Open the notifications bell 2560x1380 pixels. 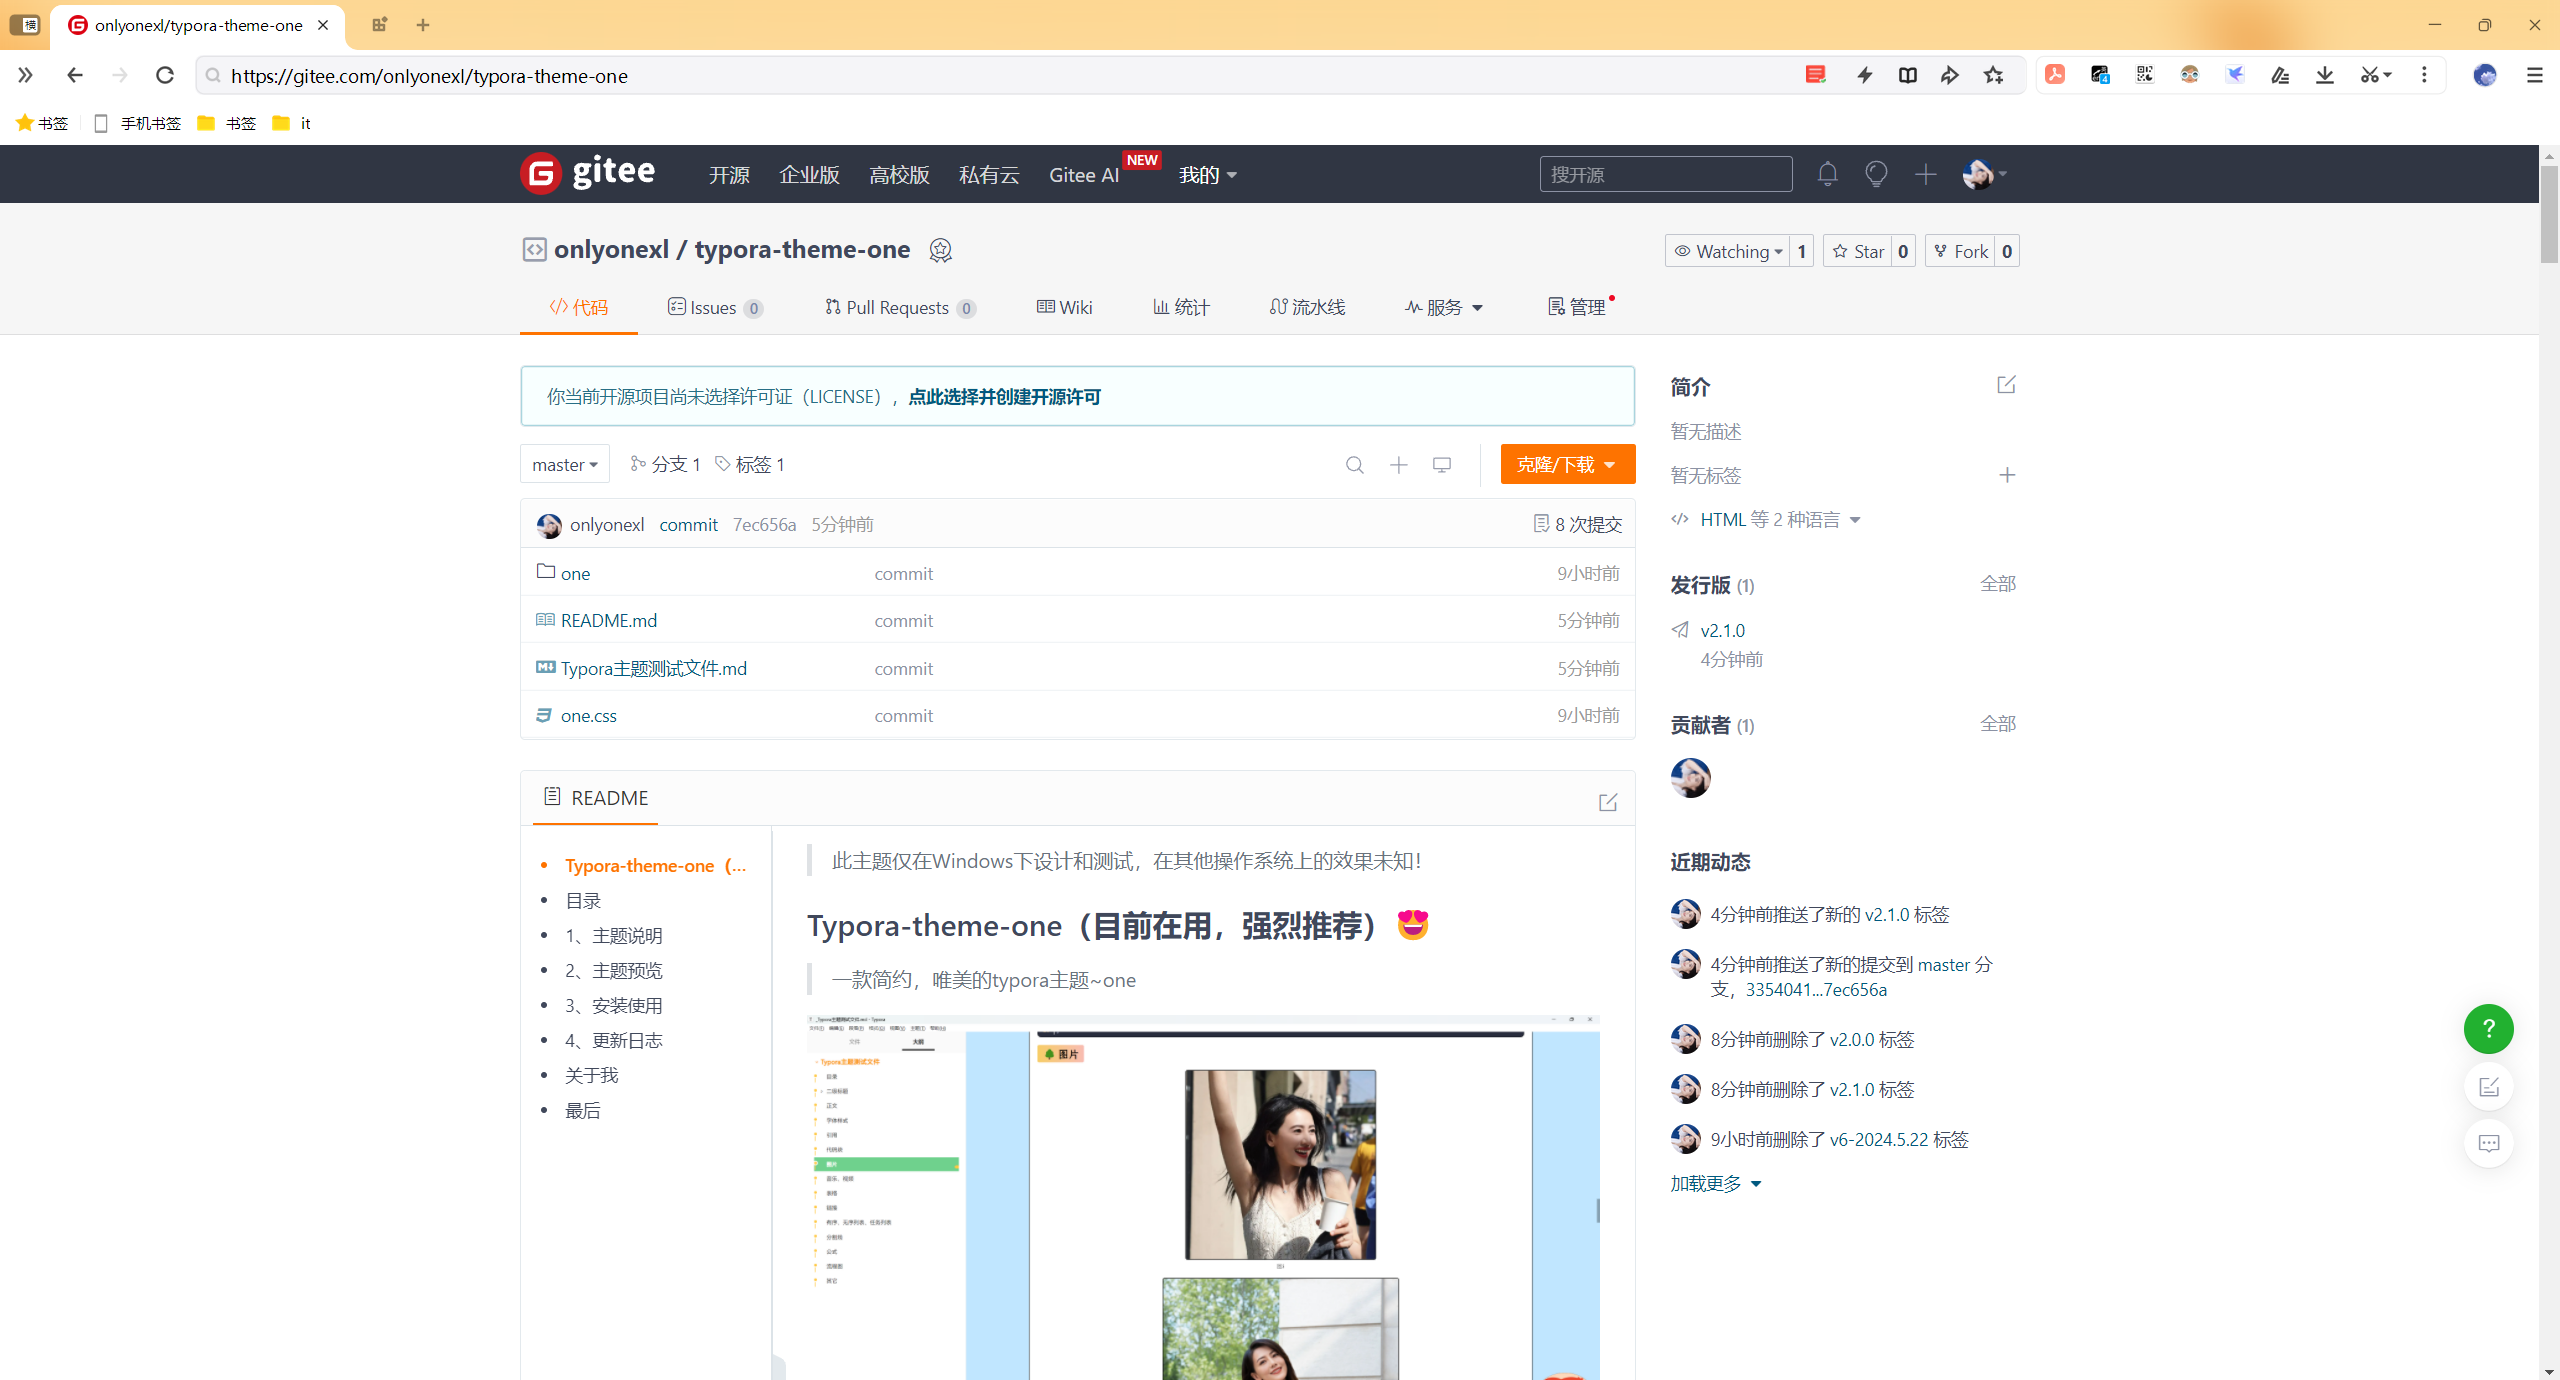1827,174
